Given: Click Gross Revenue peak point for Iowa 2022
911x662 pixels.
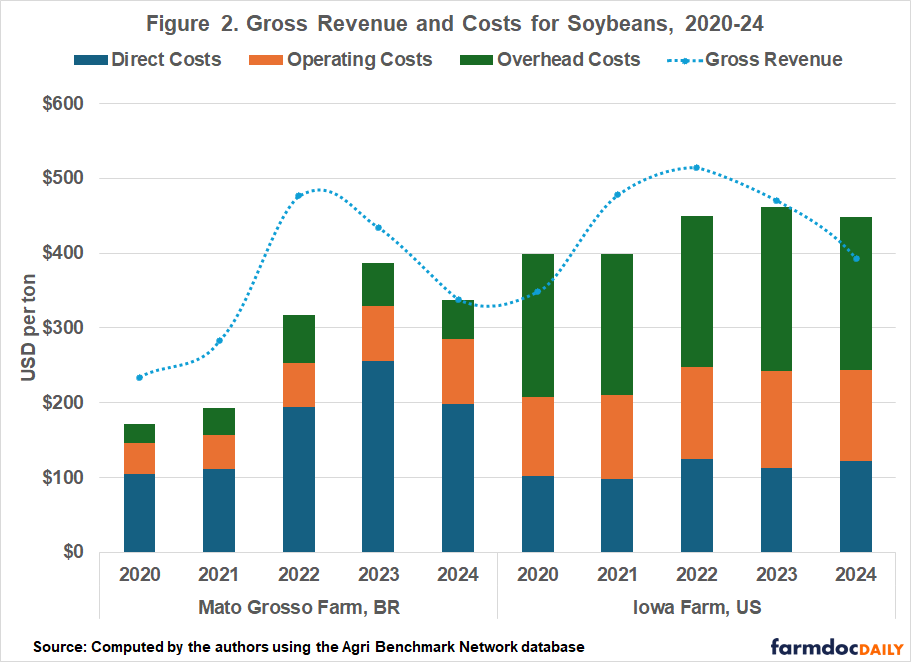Looking at the screenshot, I should [697, 168].
